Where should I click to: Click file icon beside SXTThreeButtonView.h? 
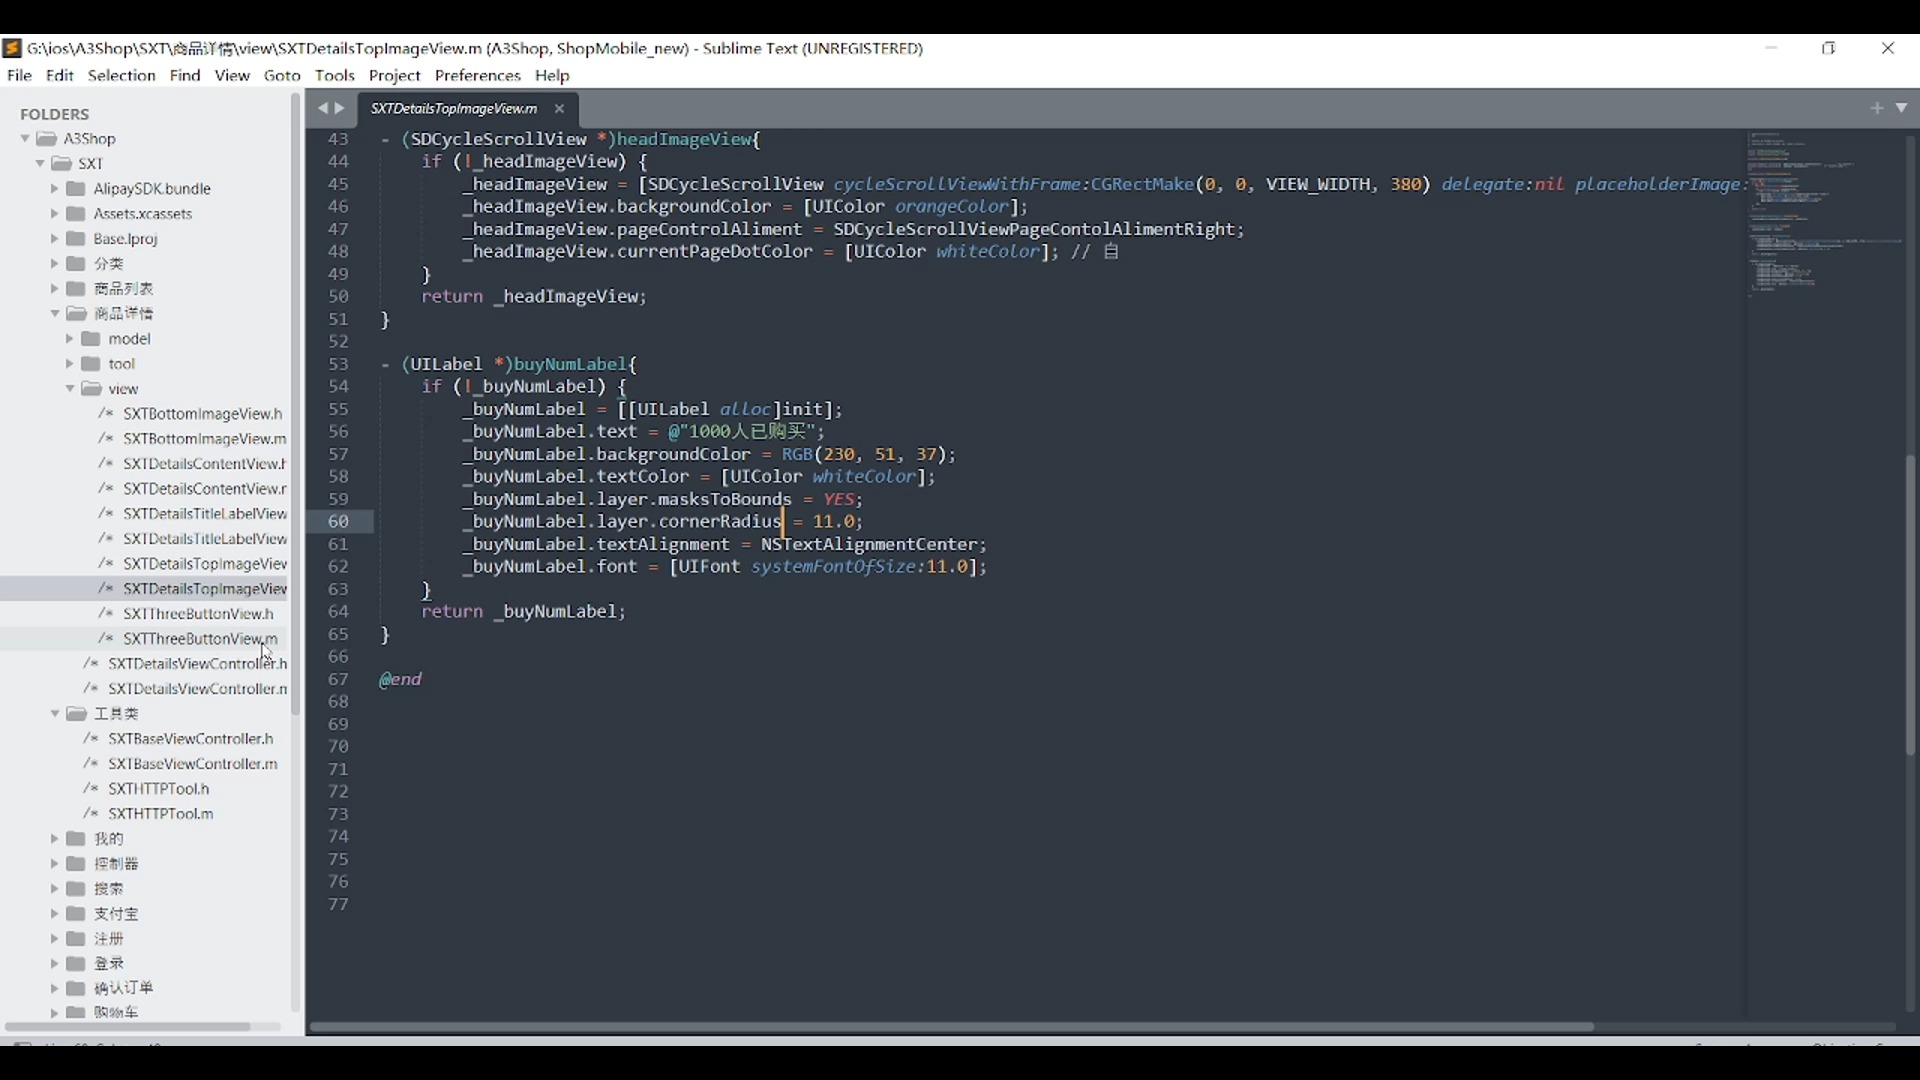click(x=105, y=613)
